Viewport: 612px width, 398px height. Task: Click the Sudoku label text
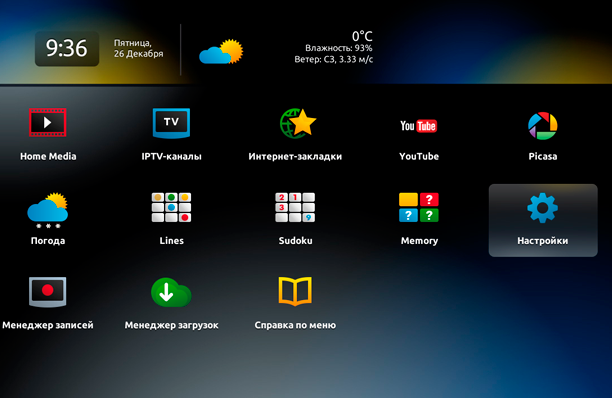click(295, 241)
